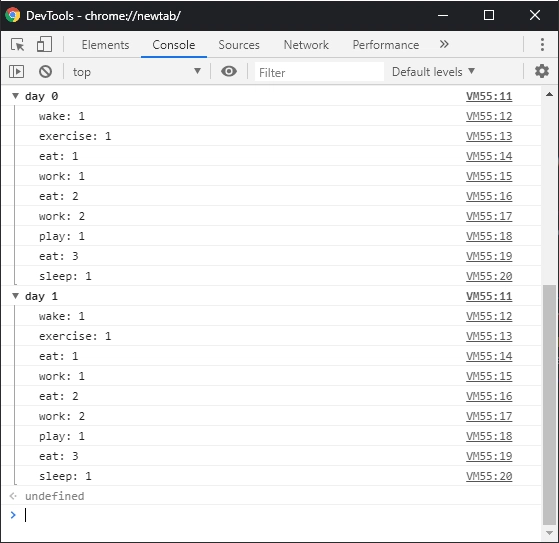559x543 pixels.
Task: Show the console sidebar panel icon
Action: 16,72
